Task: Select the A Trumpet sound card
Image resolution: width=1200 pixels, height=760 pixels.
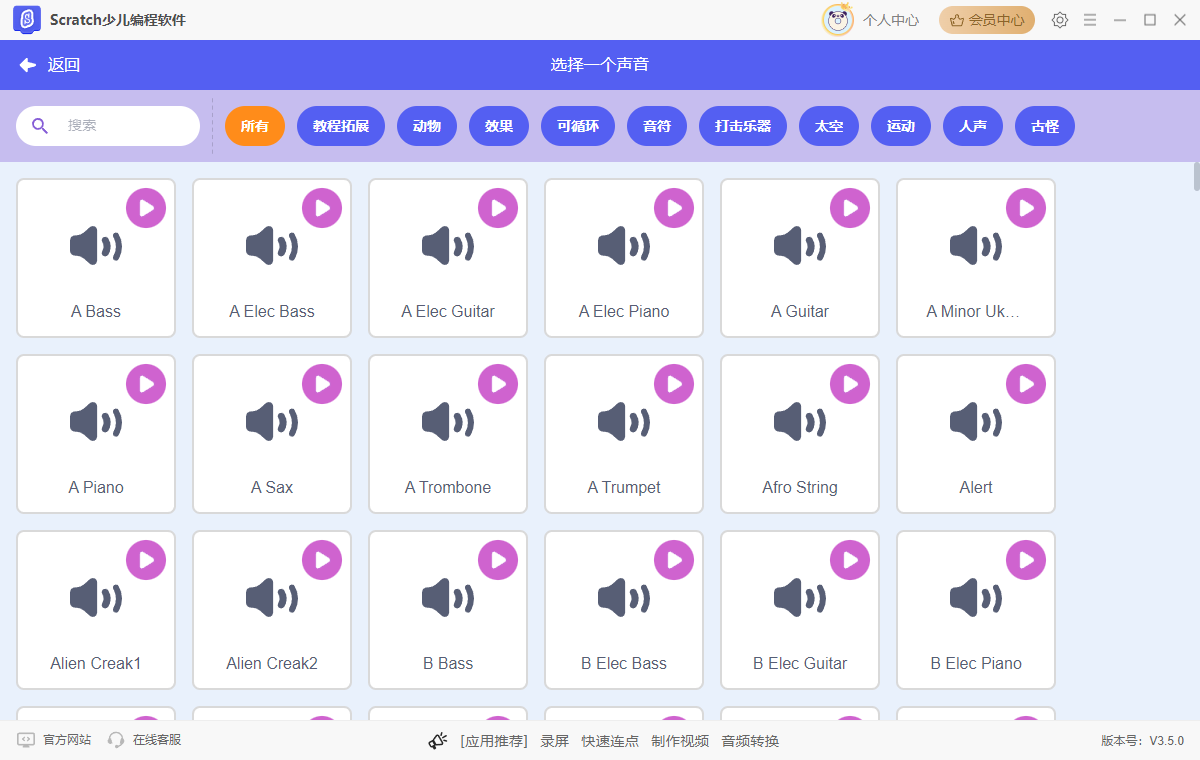Action: (624, 435)
